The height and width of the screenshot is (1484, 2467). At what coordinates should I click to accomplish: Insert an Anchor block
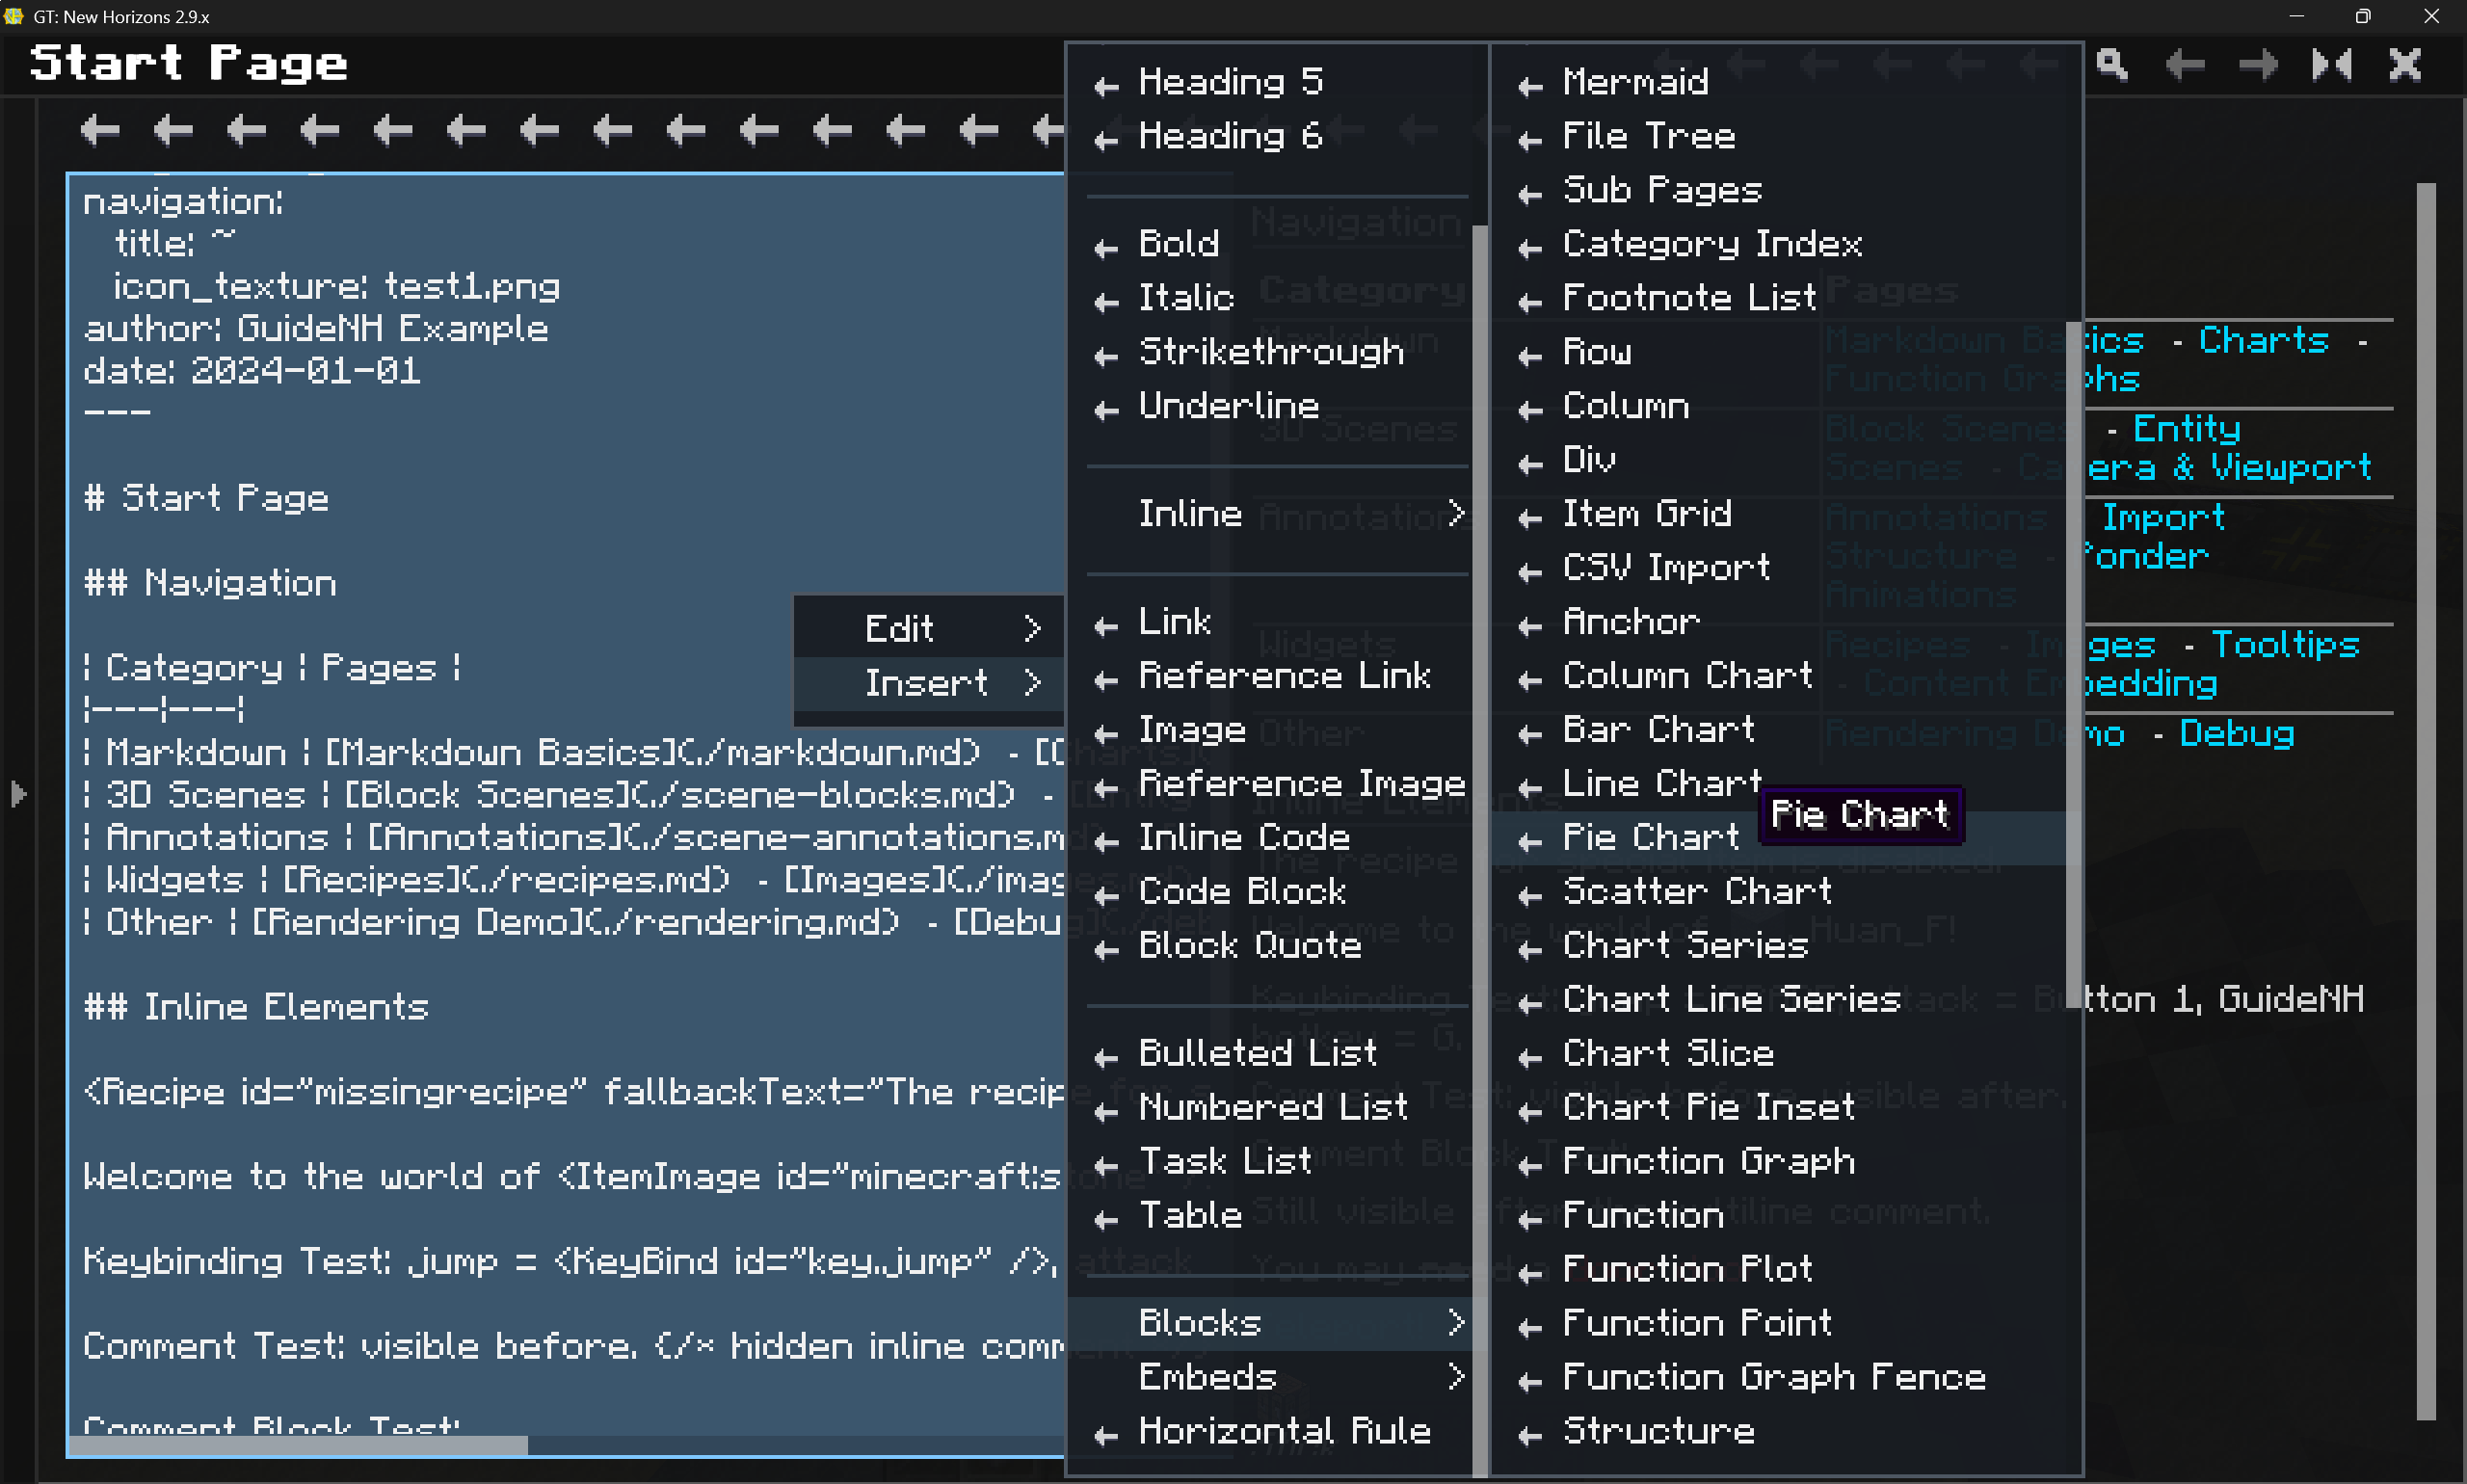(x=1779, y=622)
